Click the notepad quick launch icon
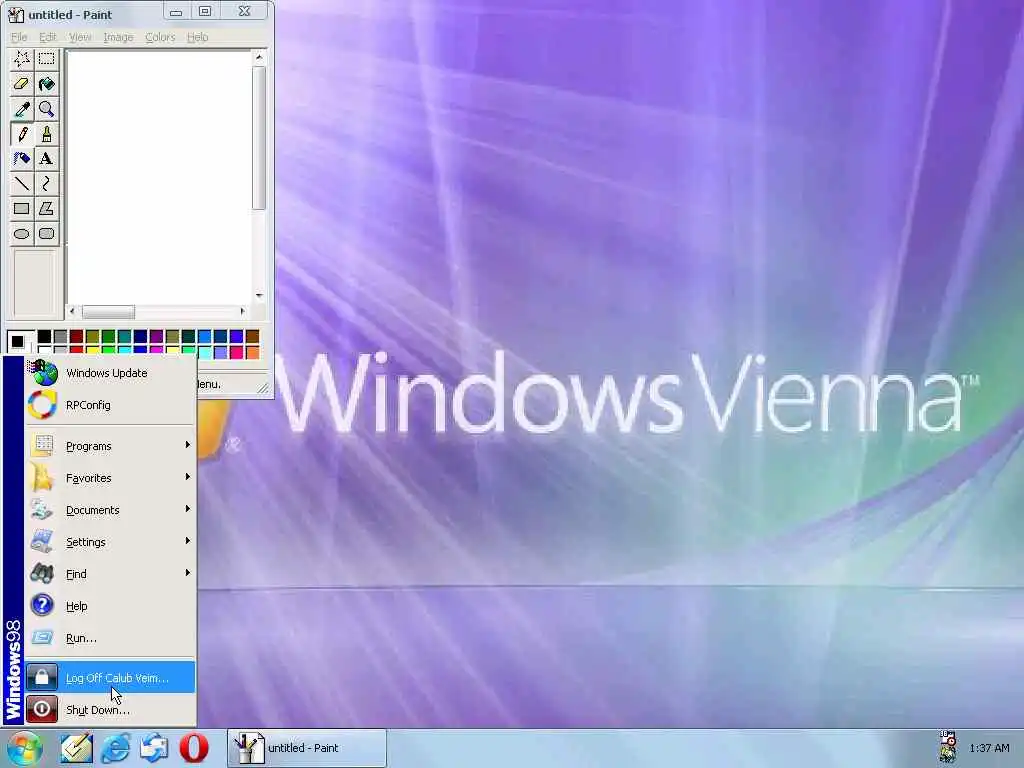 76,748
